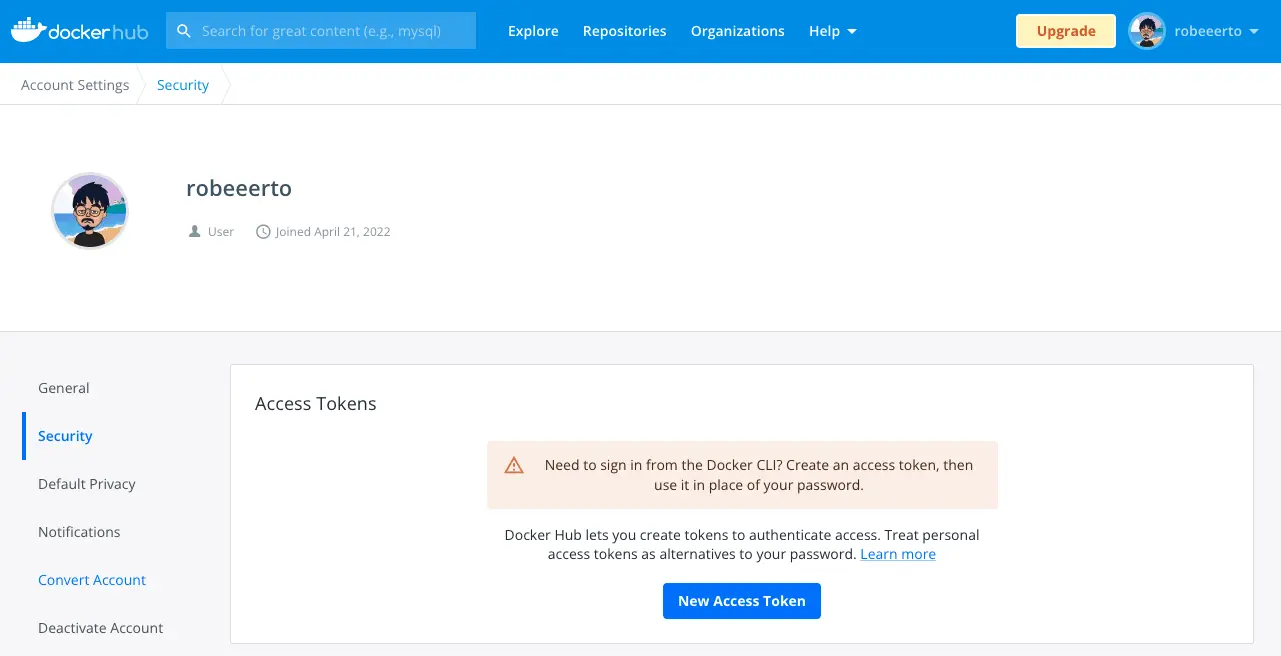The width and height of the screenshot is (1281, 656).
Task: Create a New Access Token
Action: point(741,601)
